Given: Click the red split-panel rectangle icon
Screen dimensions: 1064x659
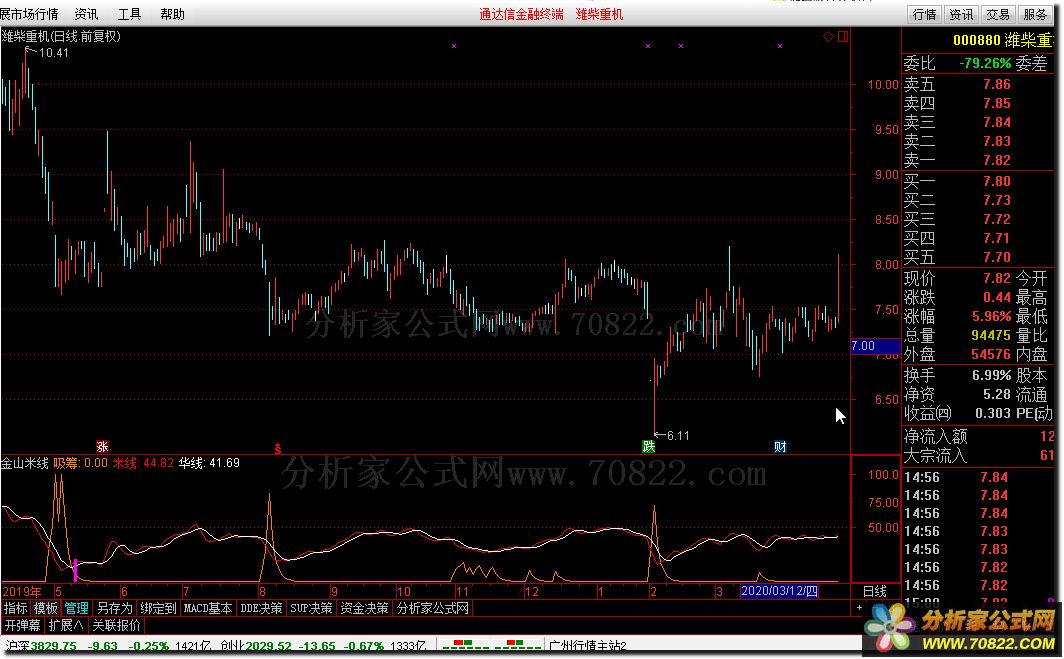Looking at the screenshot, I should coord(843,36).
